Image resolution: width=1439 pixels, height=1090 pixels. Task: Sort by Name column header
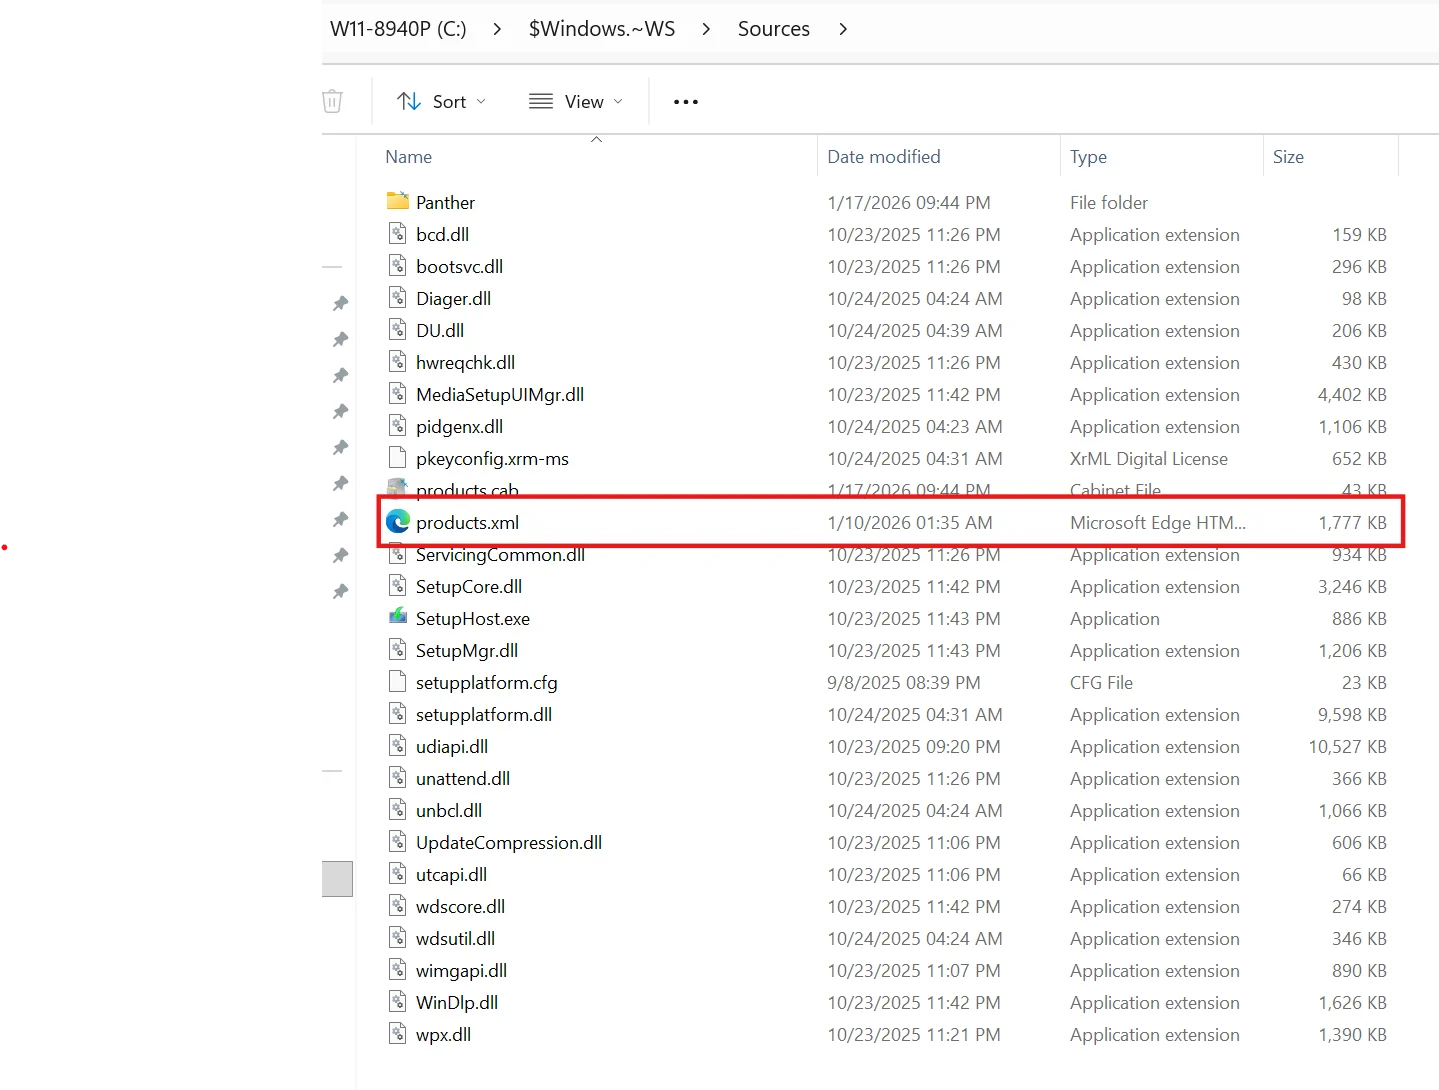click(409, 157)
